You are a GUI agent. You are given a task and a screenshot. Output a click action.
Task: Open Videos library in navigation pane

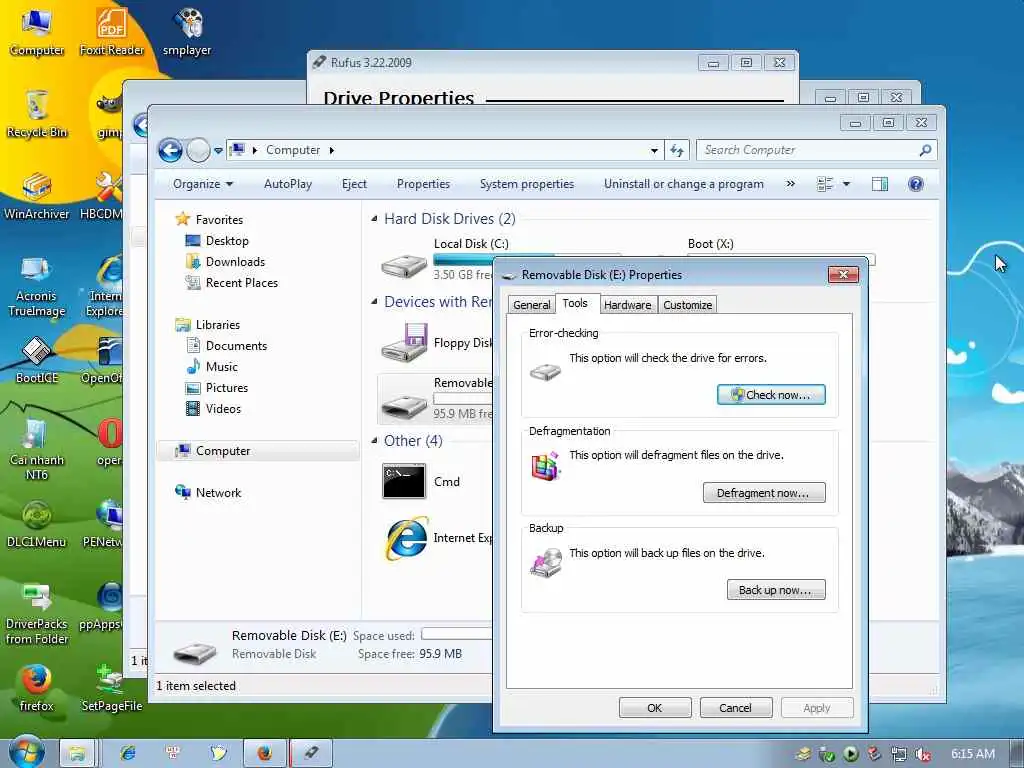click(x=213, y=409)
